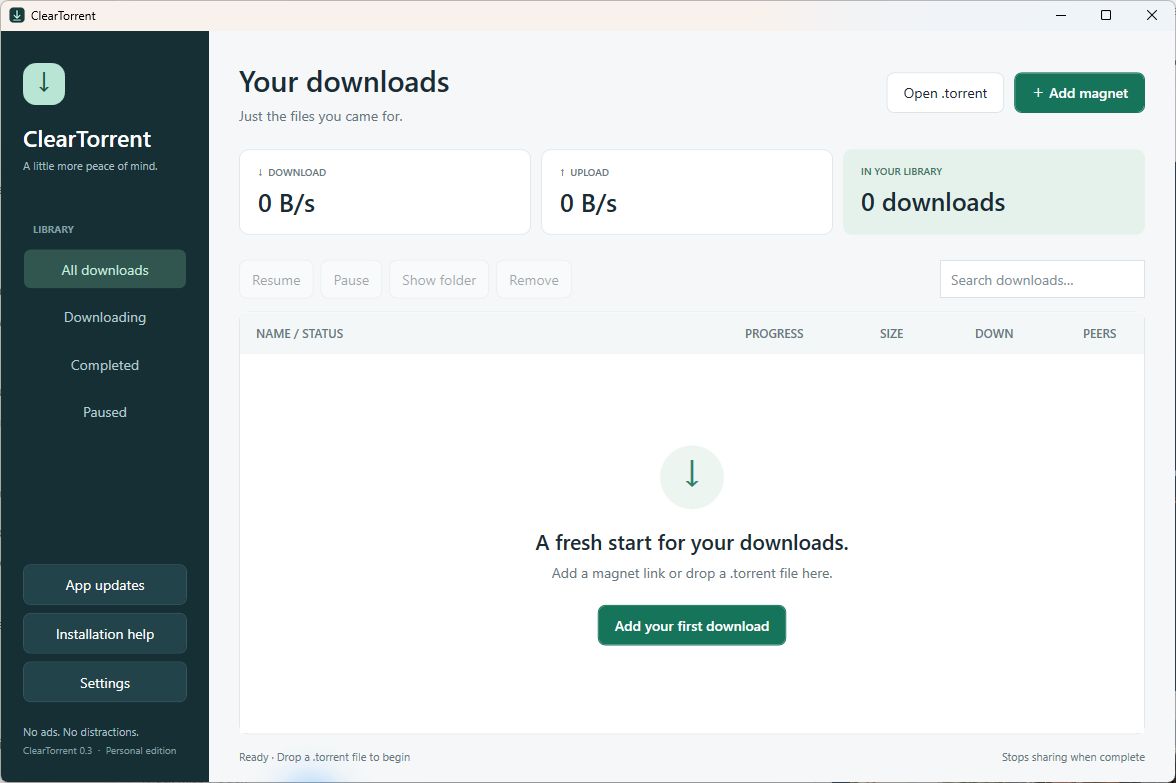1176x783 pixels.
Task: Click the "Your downloads" heading
Action: 344,82
